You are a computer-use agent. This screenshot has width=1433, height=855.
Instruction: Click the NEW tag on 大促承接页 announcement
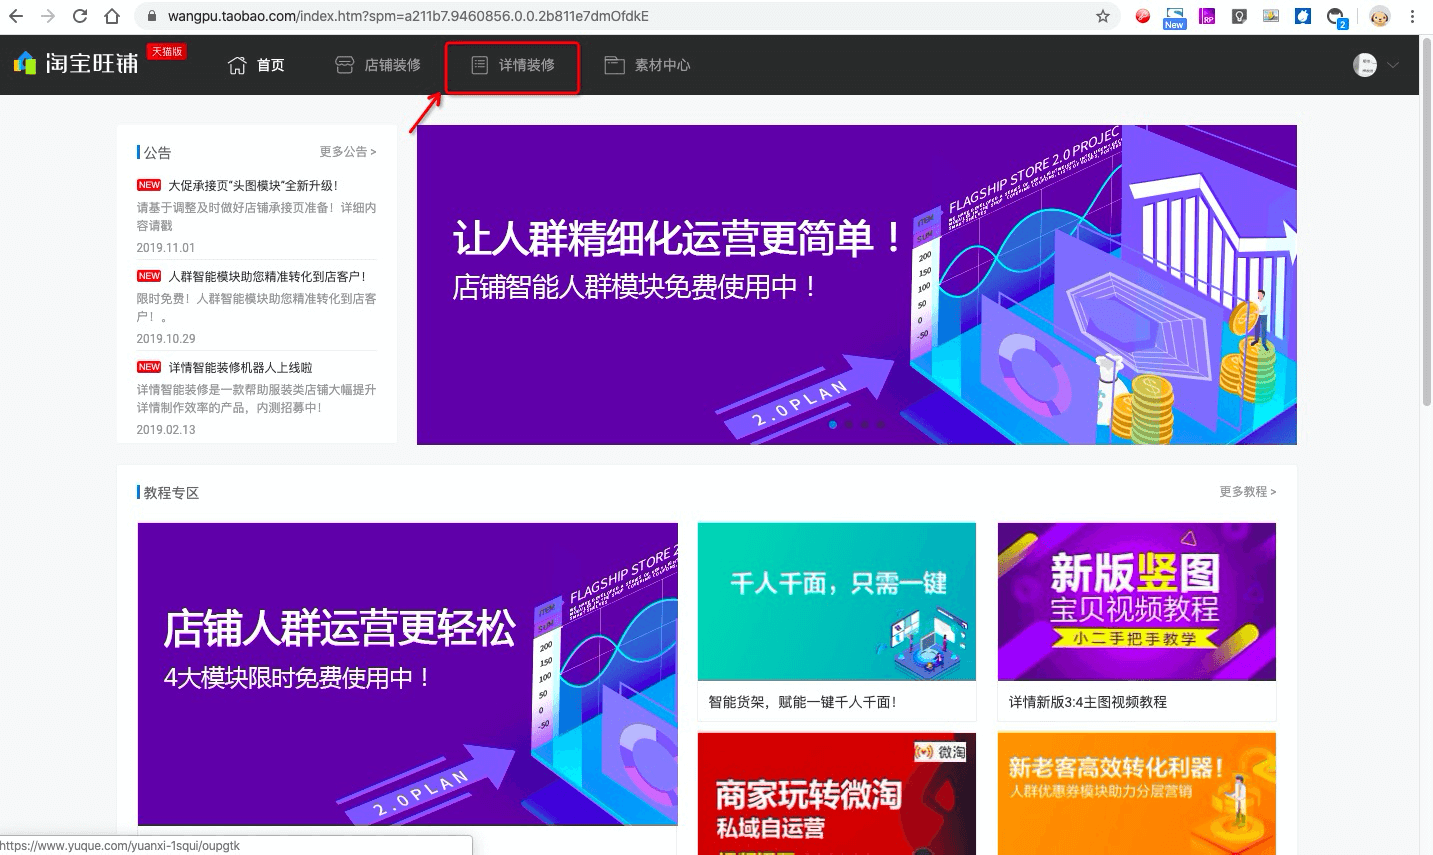149,185
